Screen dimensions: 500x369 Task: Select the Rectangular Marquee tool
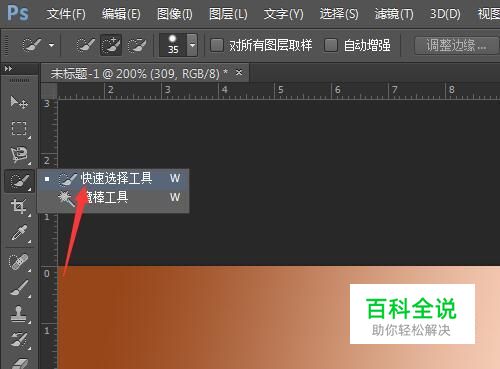click(x=19, y=128)
